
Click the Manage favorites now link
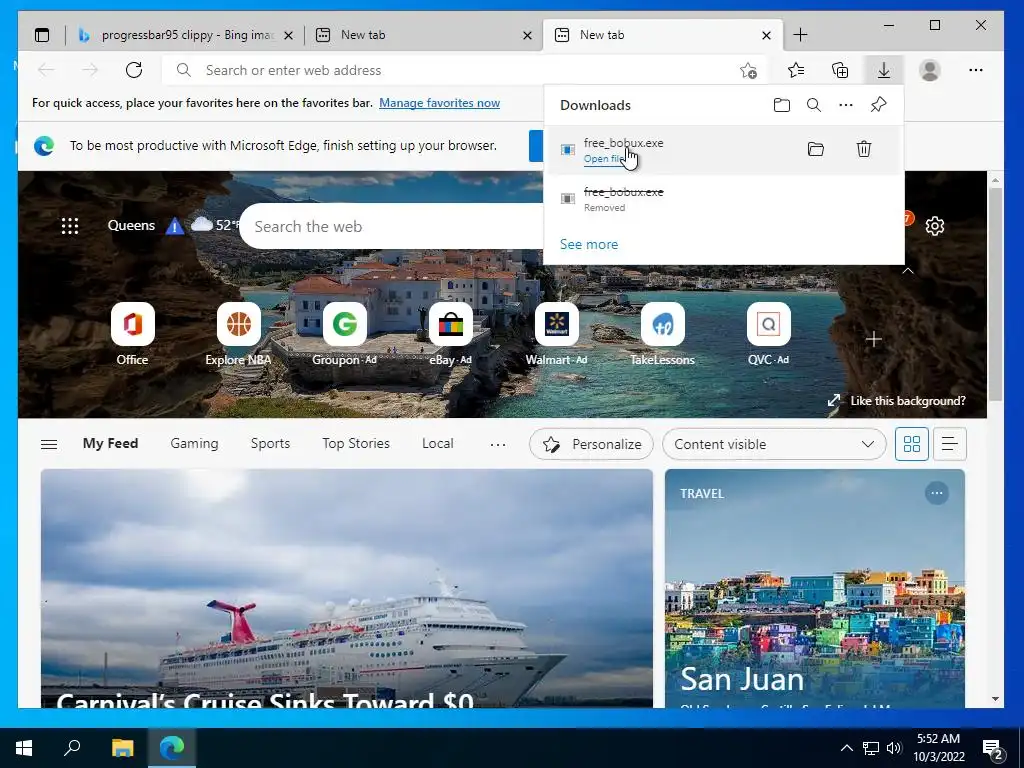pyautogui.click(x=440, y=103)
